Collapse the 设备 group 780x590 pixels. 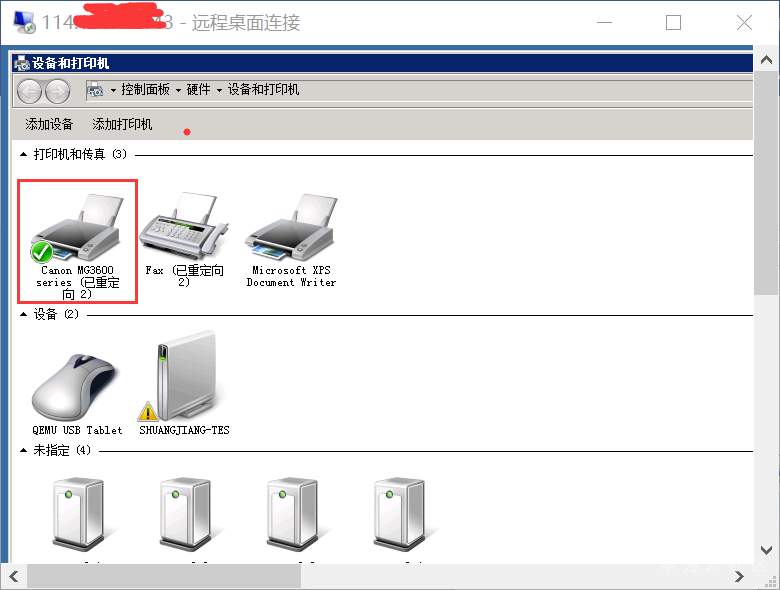(x=23, y=314)
